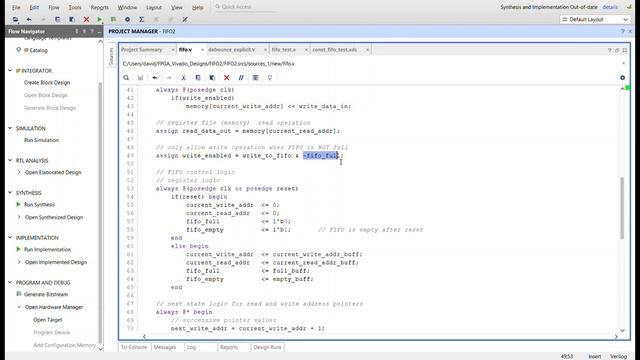Collapse the IP INTEGRATOR section
This screenshot has width=640, height=360.
pos(10,71)
